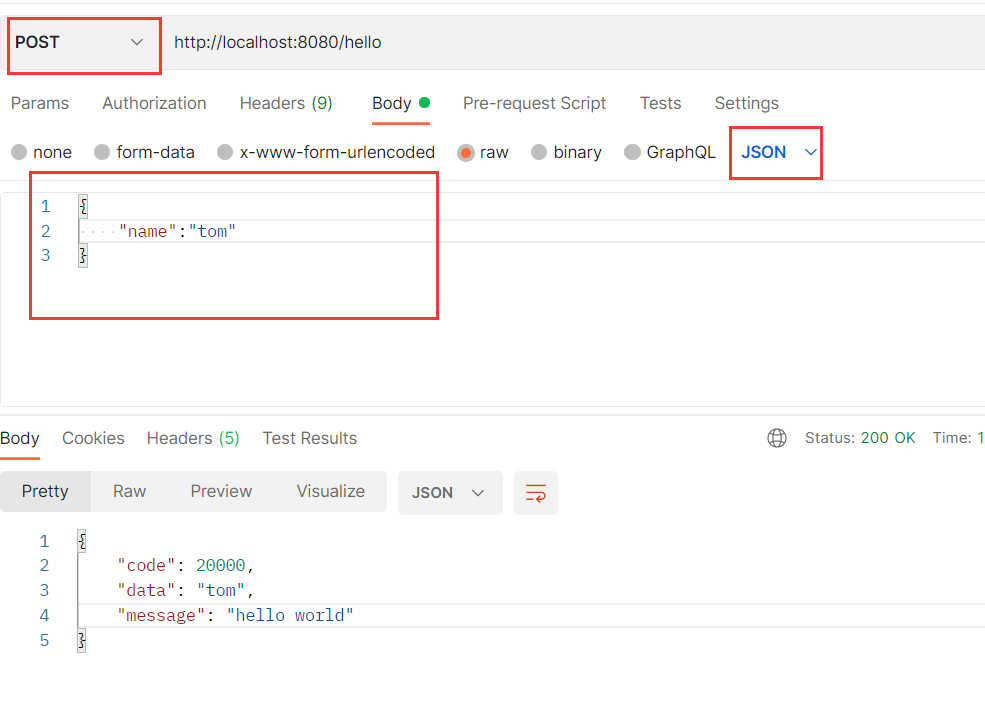Image resolution: width=985 pixels, height=702 pixels.
Task: Switch to the Params tab
Action: click(40, 103)
